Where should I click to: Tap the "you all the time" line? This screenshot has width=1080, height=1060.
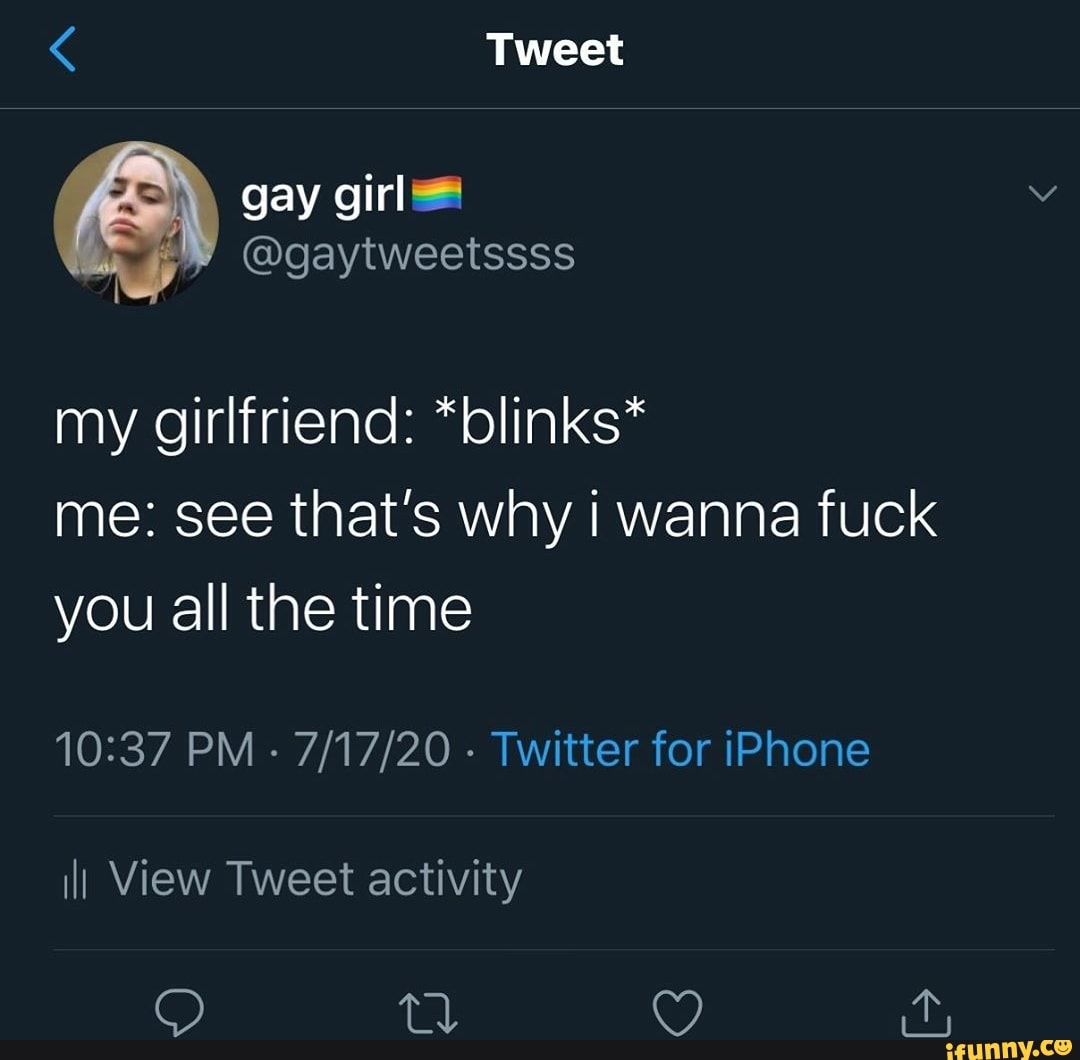click(263, 611)
